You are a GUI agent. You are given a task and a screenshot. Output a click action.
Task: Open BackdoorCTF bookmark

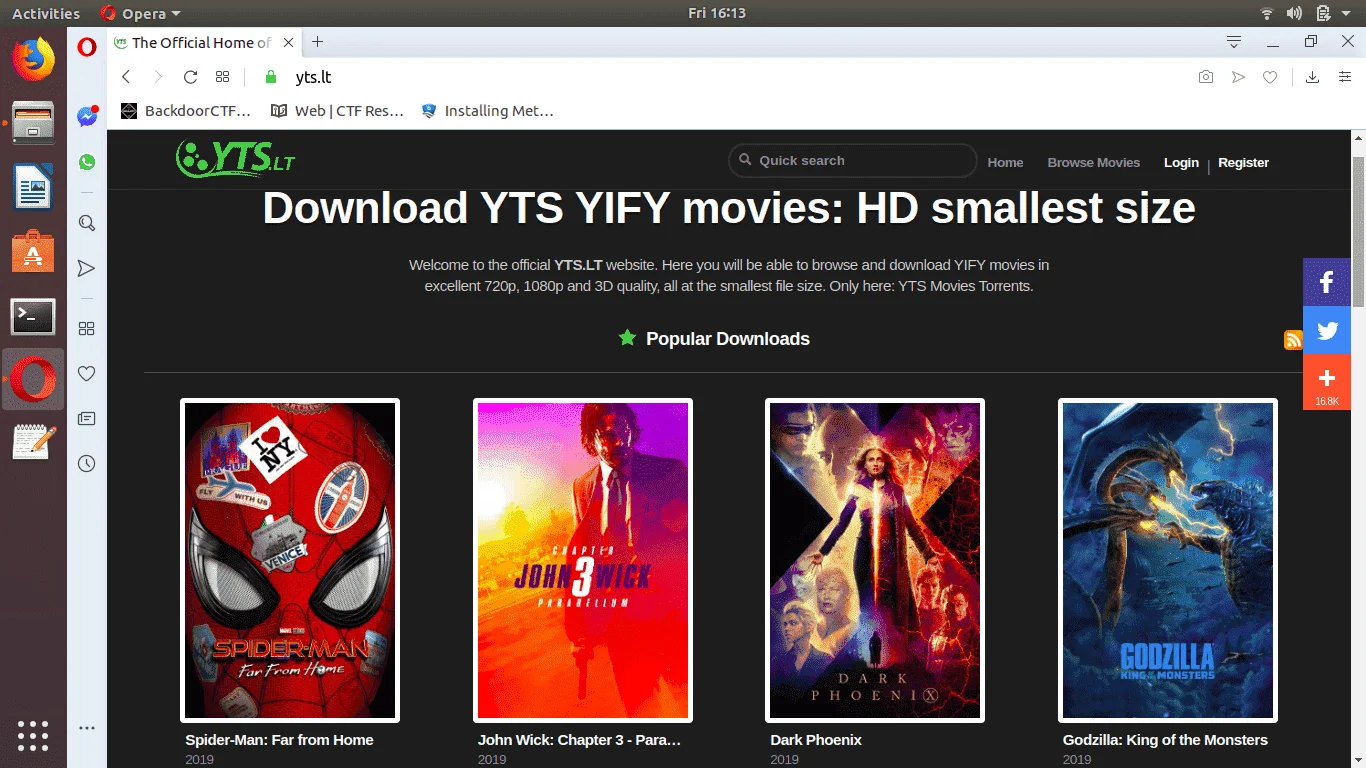186,111
